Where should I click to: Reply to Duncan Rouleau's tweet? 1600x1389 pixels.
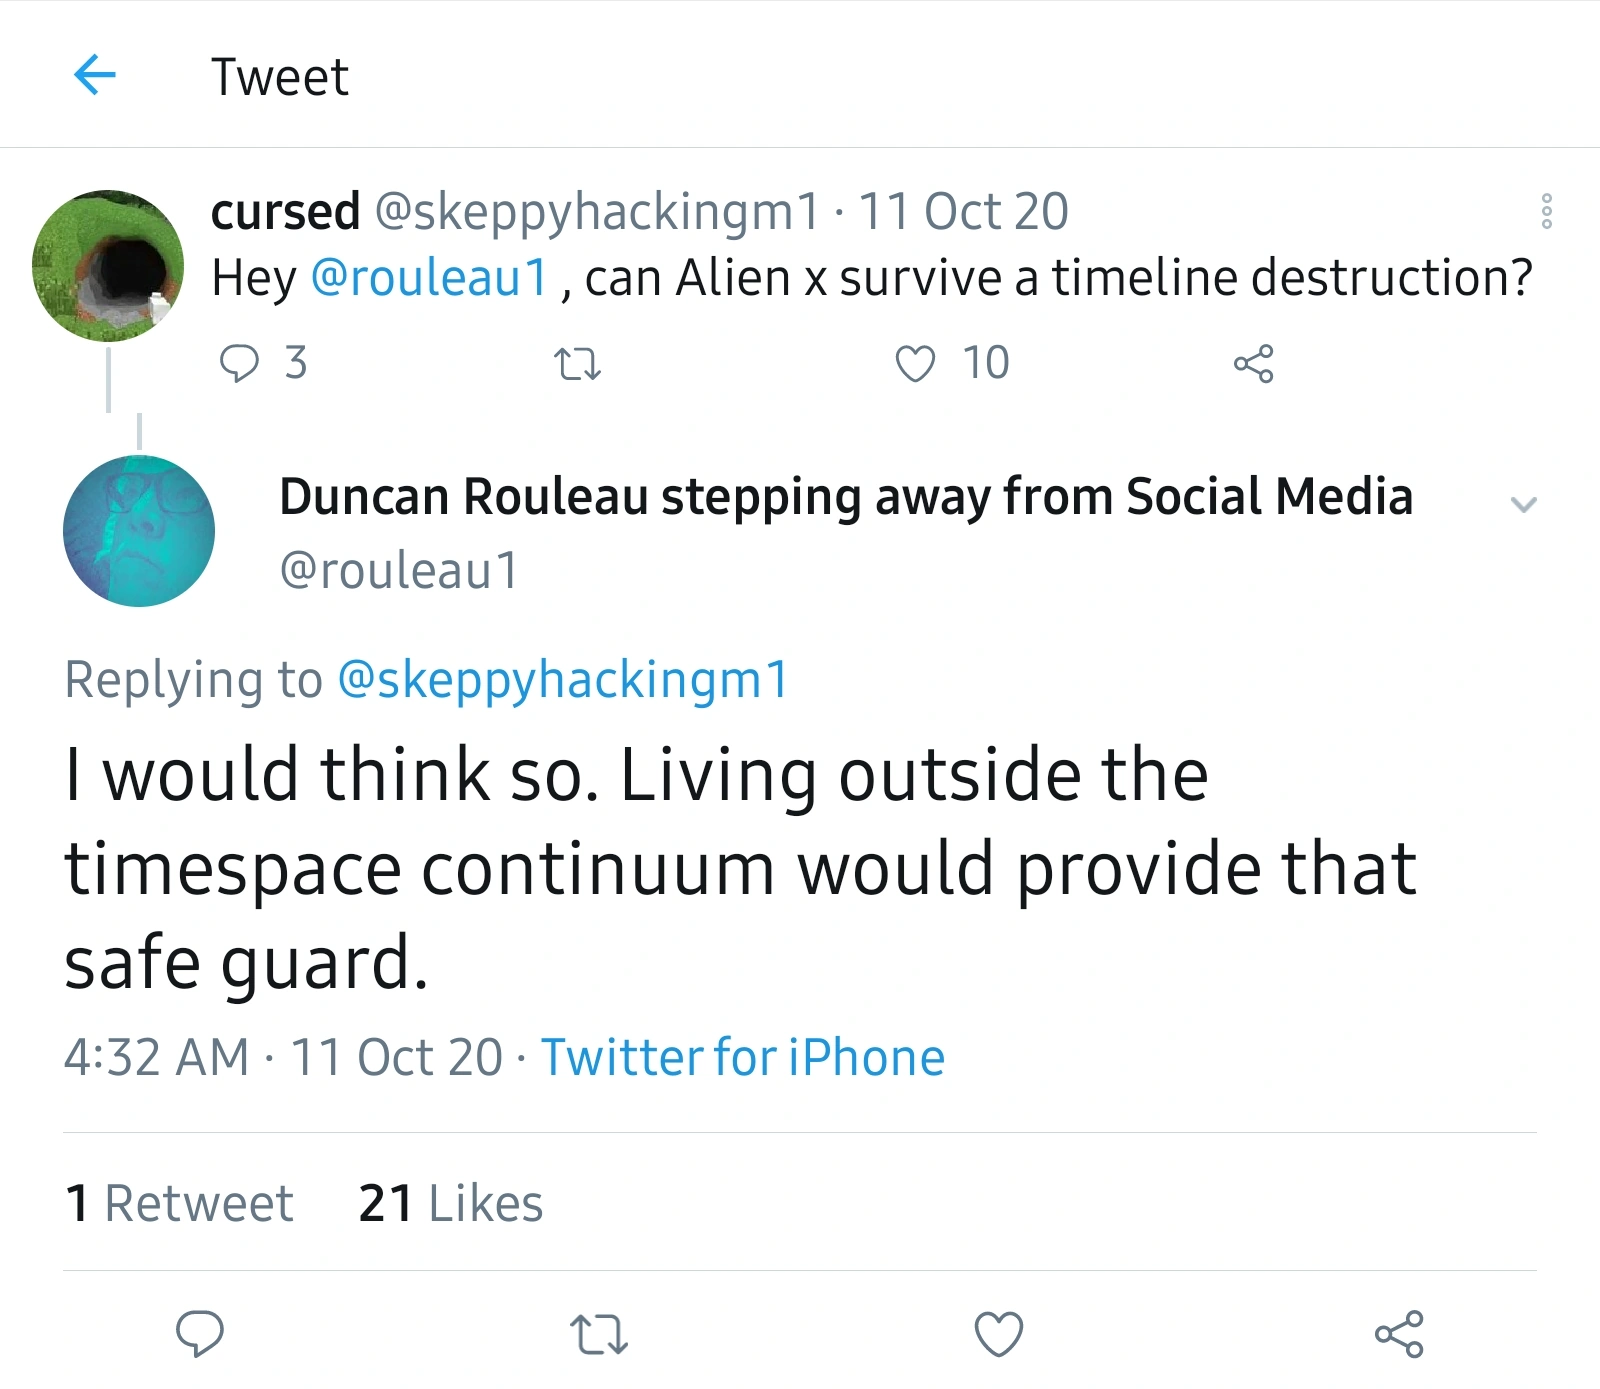[x=200, y=1333]
